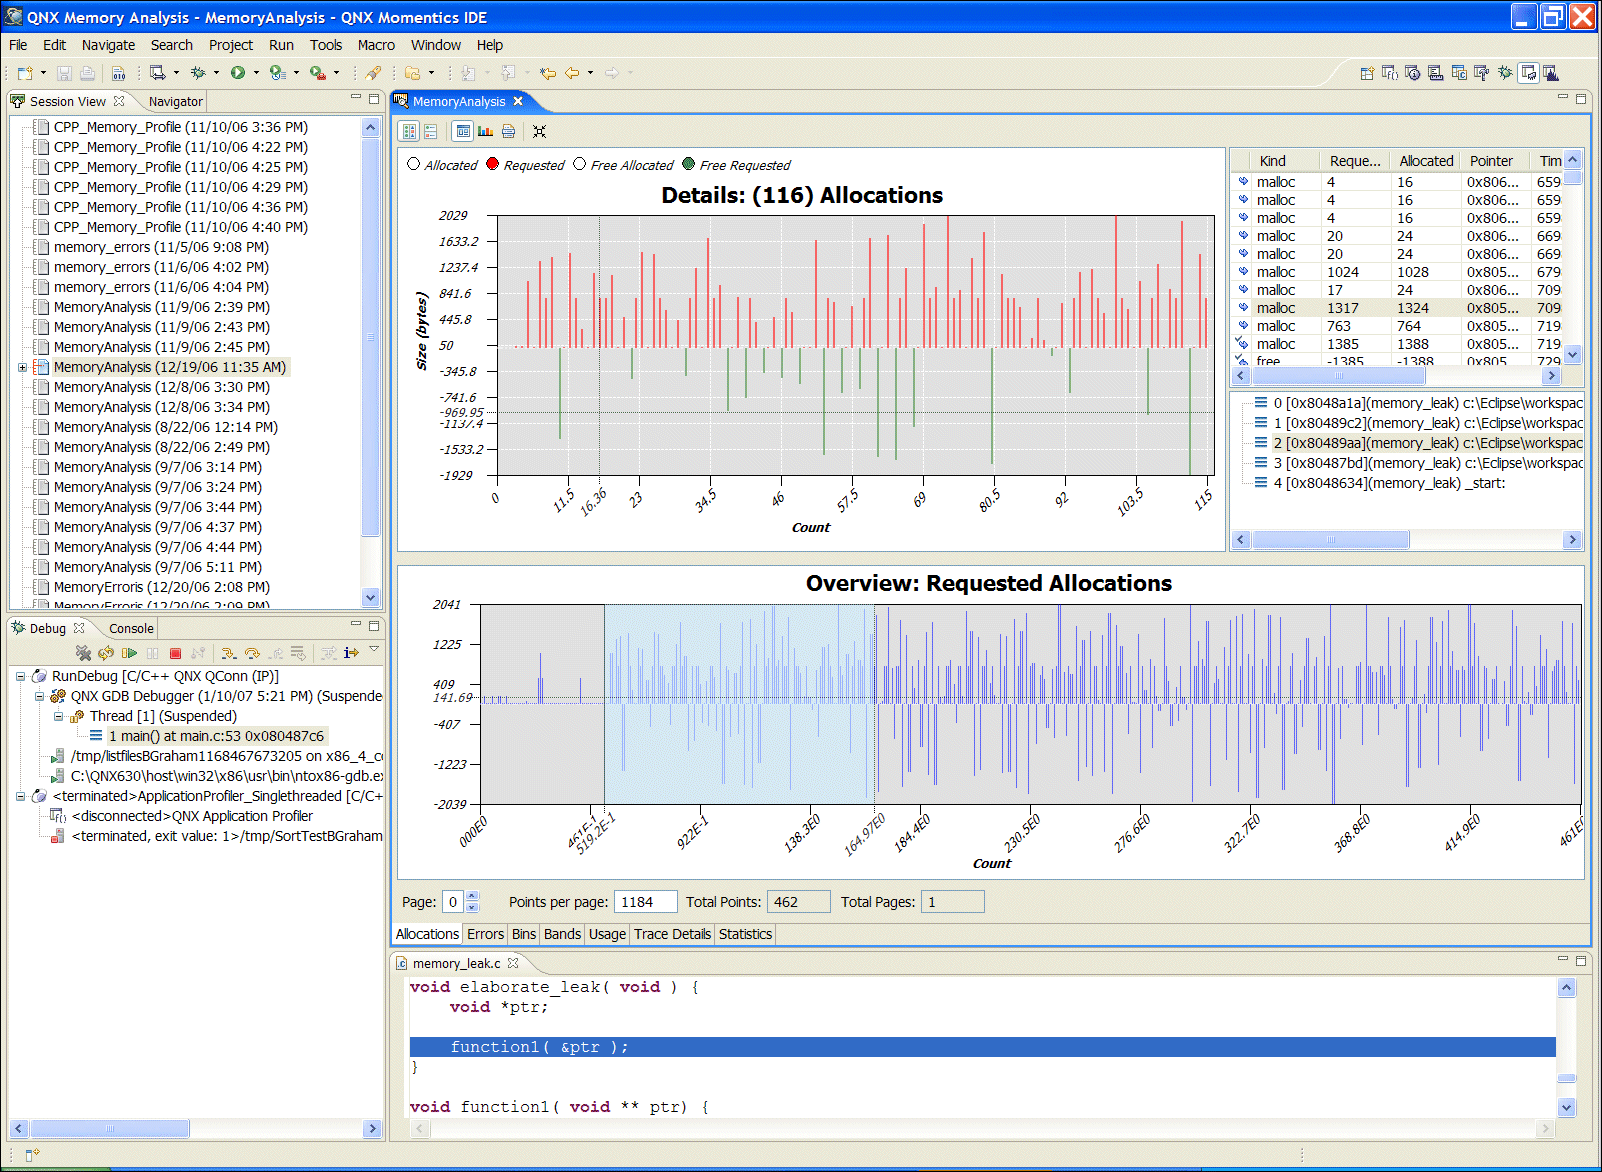Collapse the MemoryAnalysis (12/19/06 11:35 AM) session
The width and height of the screenshot is (1602, 1172).
[22, 367]
